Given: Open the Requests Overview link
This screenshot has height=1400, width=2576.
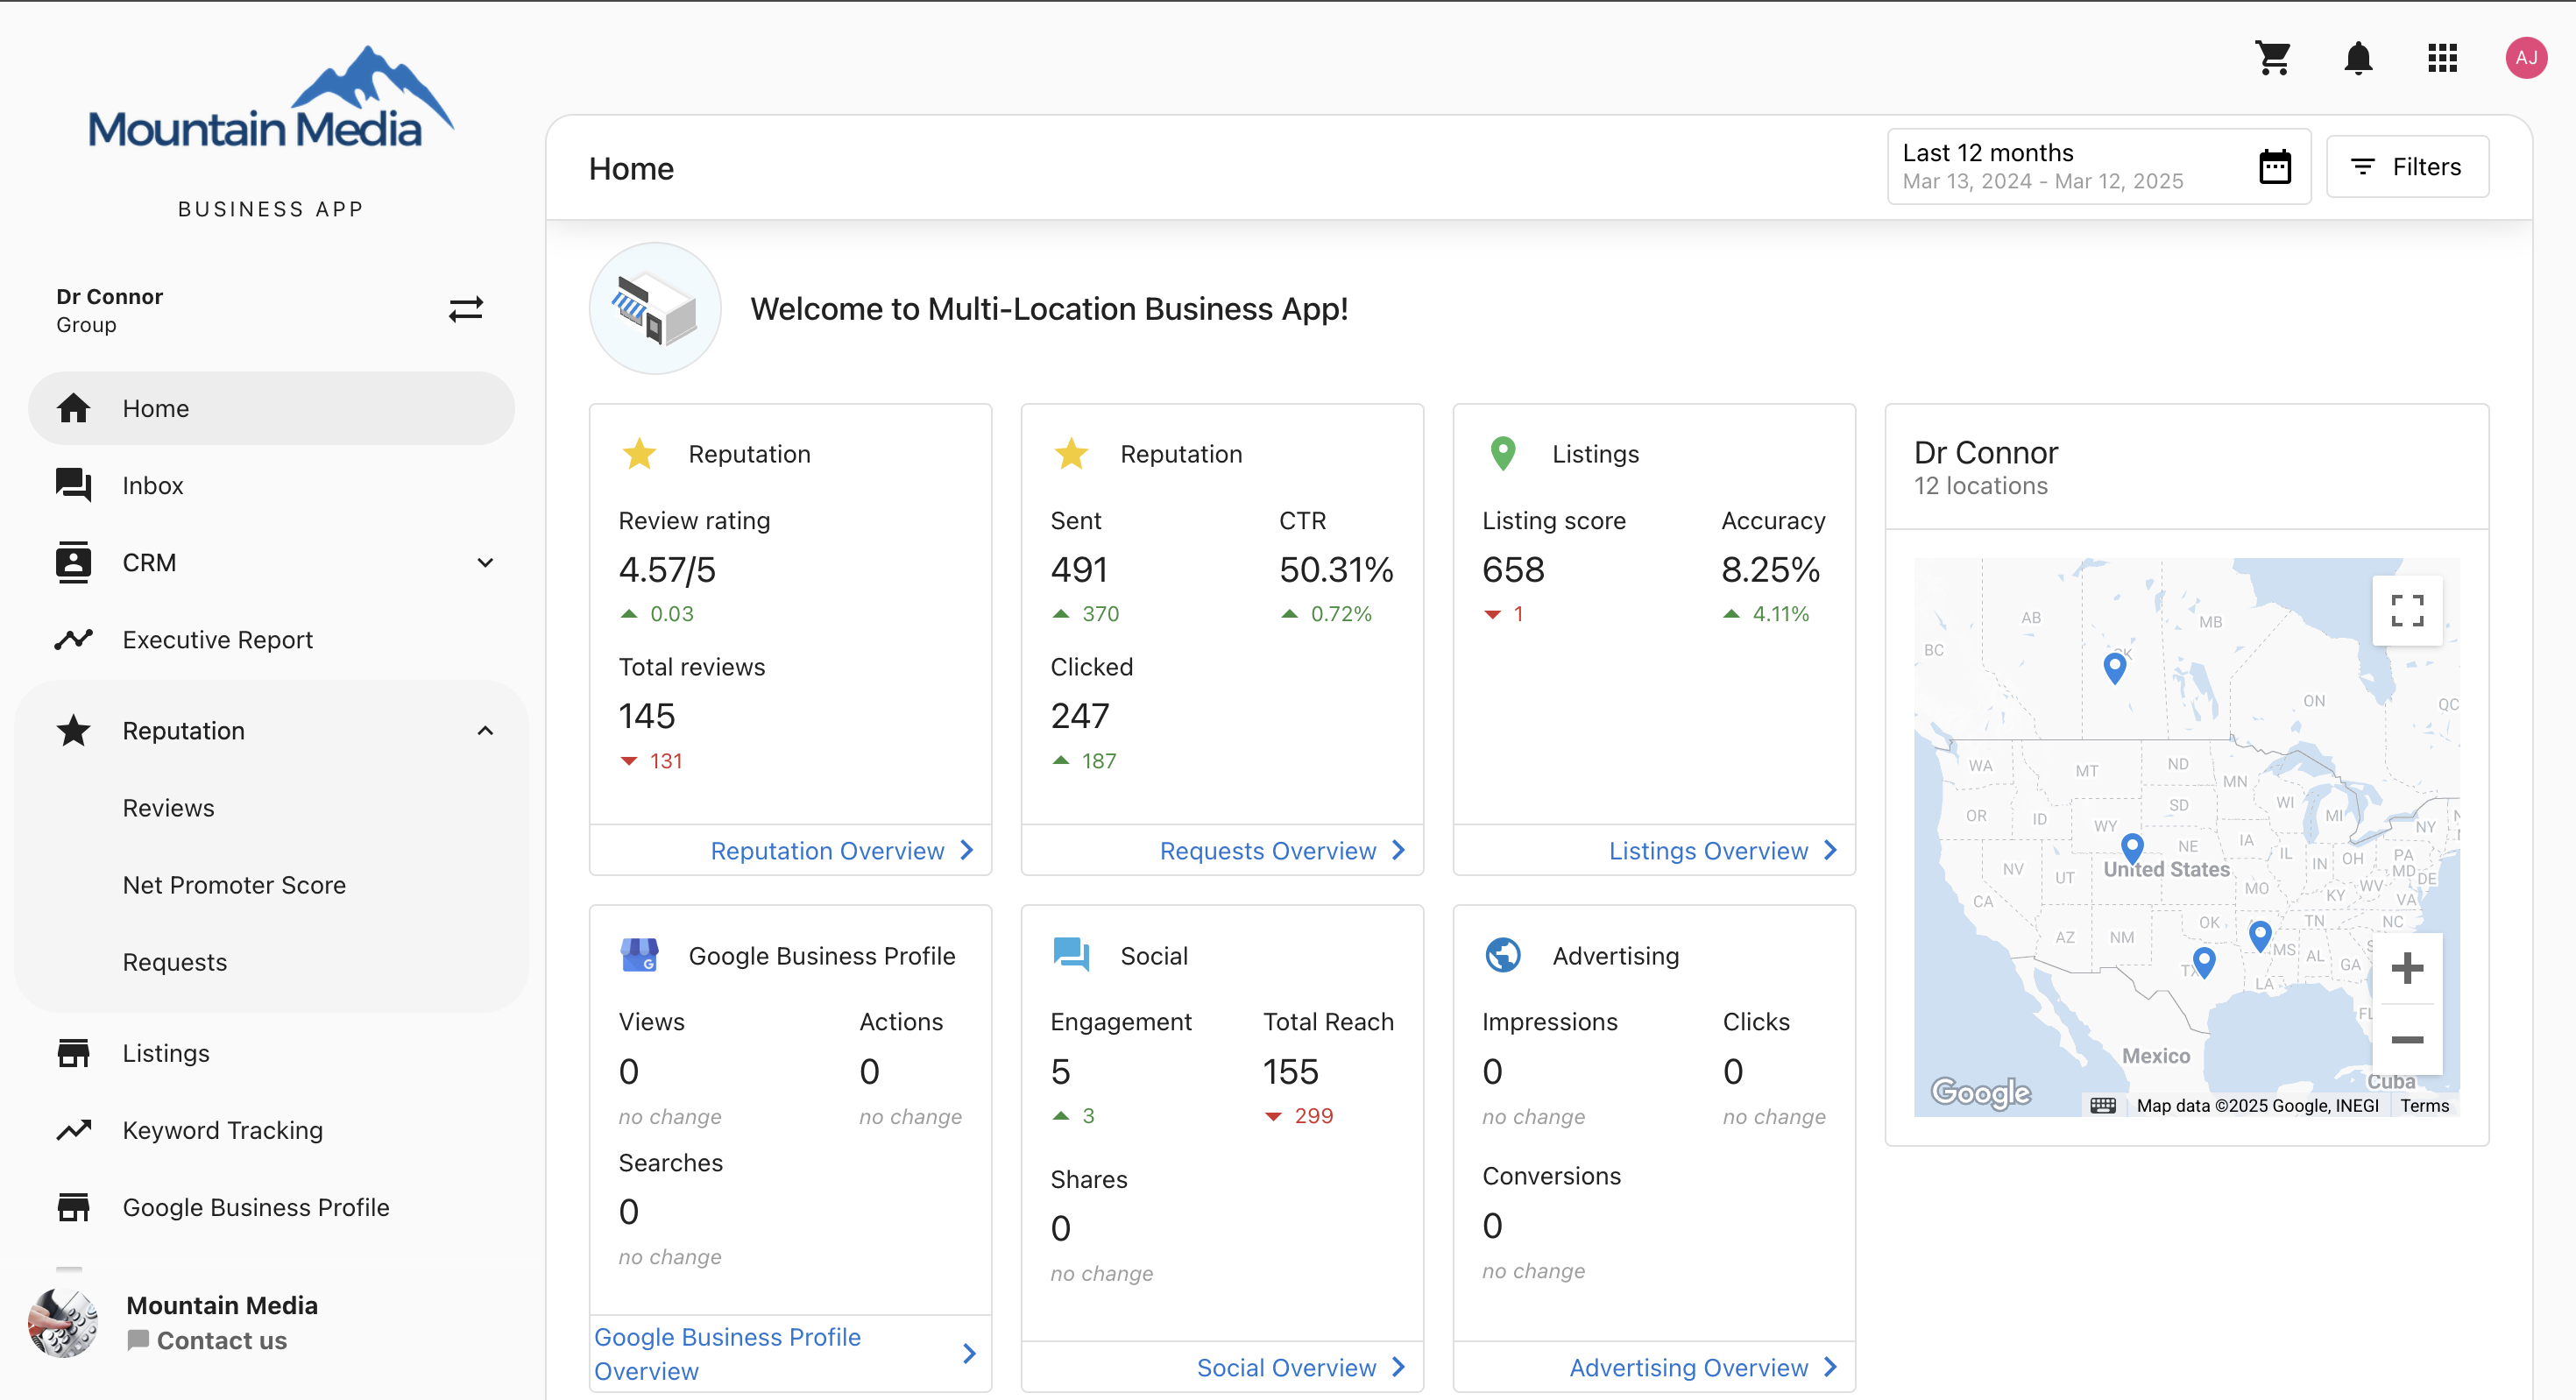Looking at the screenshot, I should (x=1268, y=851).
